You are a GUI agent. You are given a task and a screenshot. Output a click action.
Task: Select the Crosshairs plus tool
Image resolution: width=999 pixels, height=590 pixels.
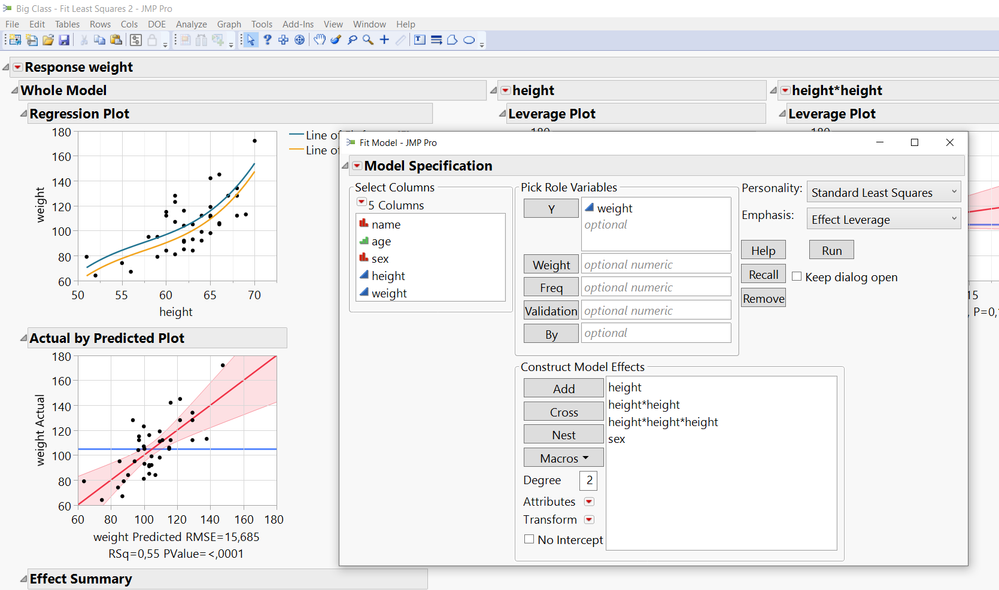click(x=384, y=40)
